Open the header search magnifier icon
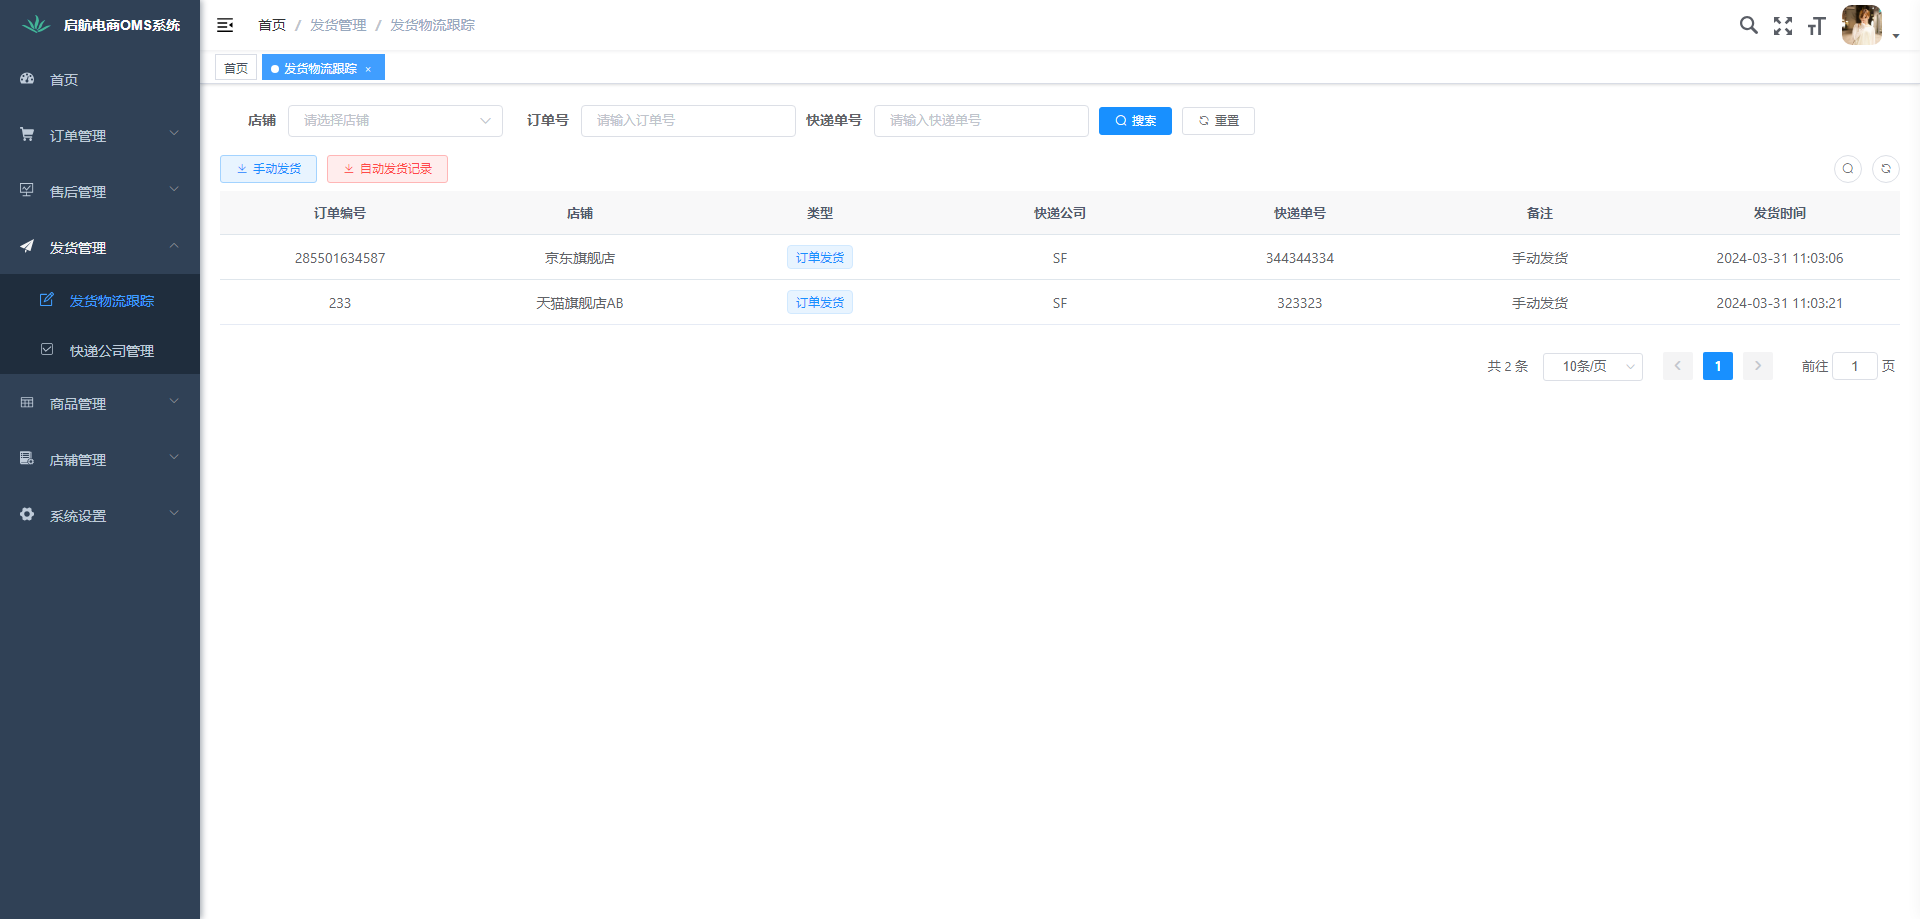Screen dimensions: 1920x919 pyautogui.click(x=1748, y=25)
